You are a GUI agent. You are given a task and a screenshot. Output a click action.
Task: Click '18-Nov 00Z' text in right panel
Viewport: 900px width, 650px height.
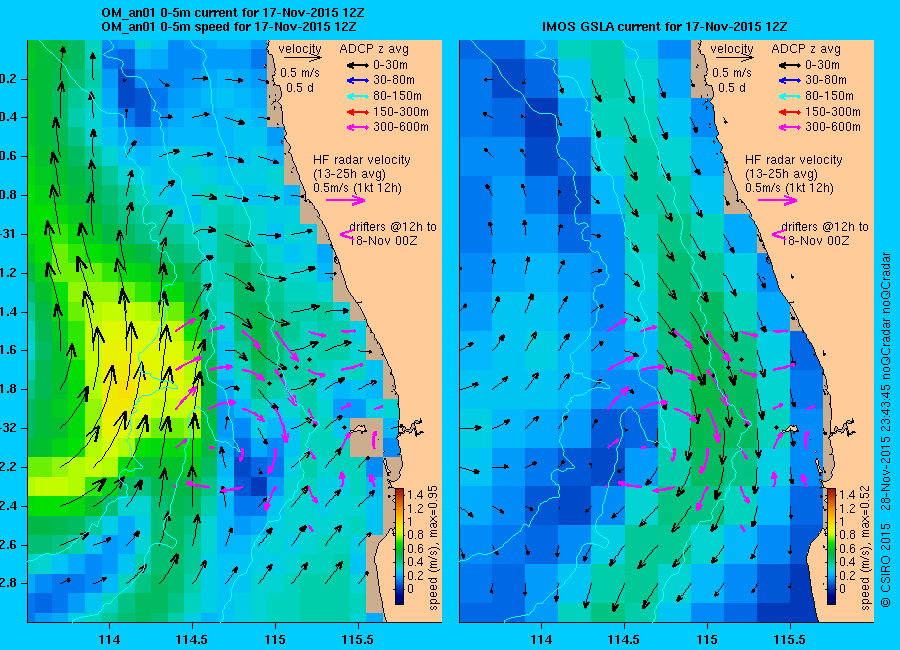pos(815,241)
